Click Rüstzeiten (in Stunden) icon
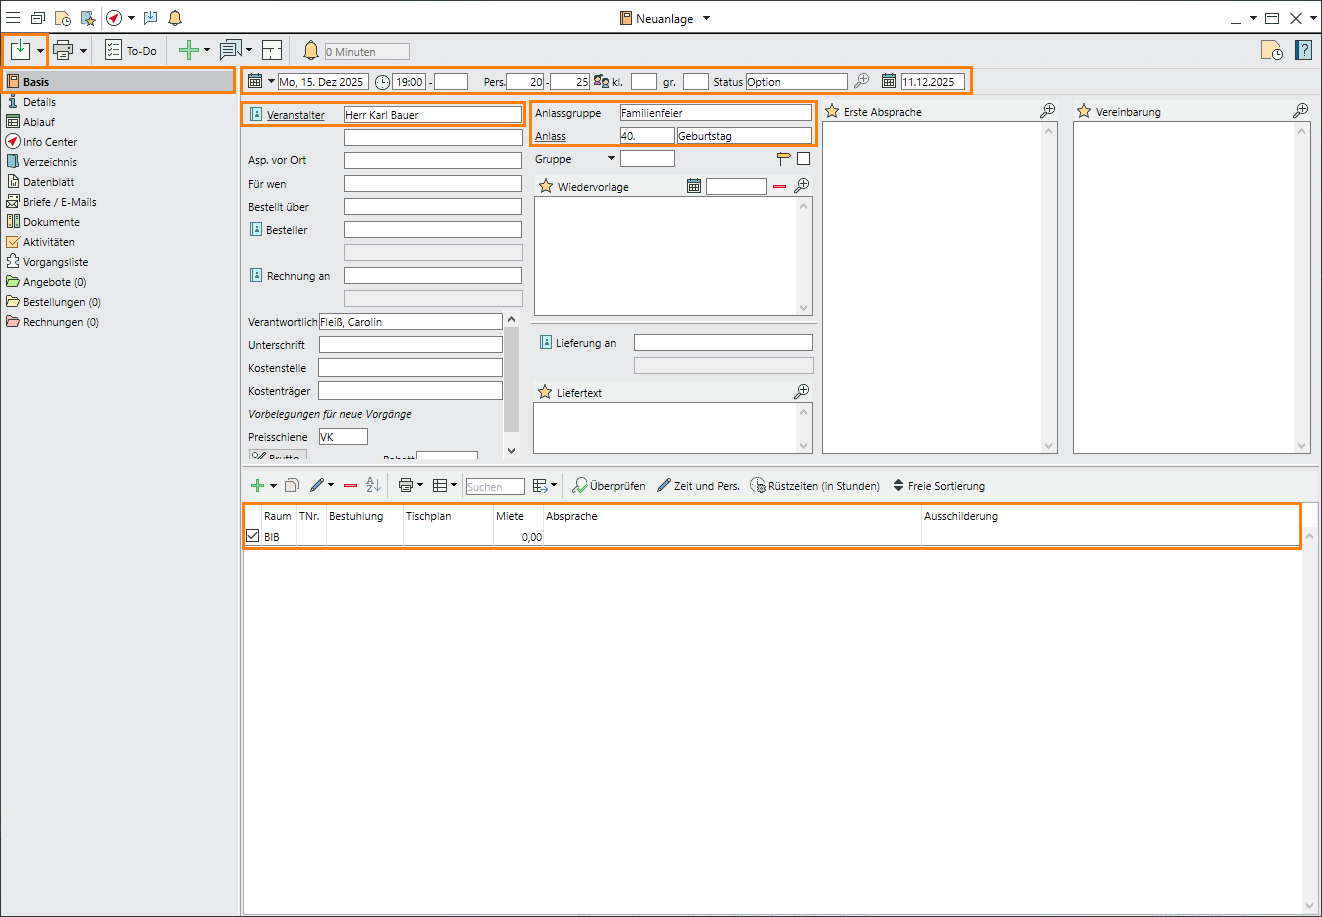 click(x=758, y=486)
